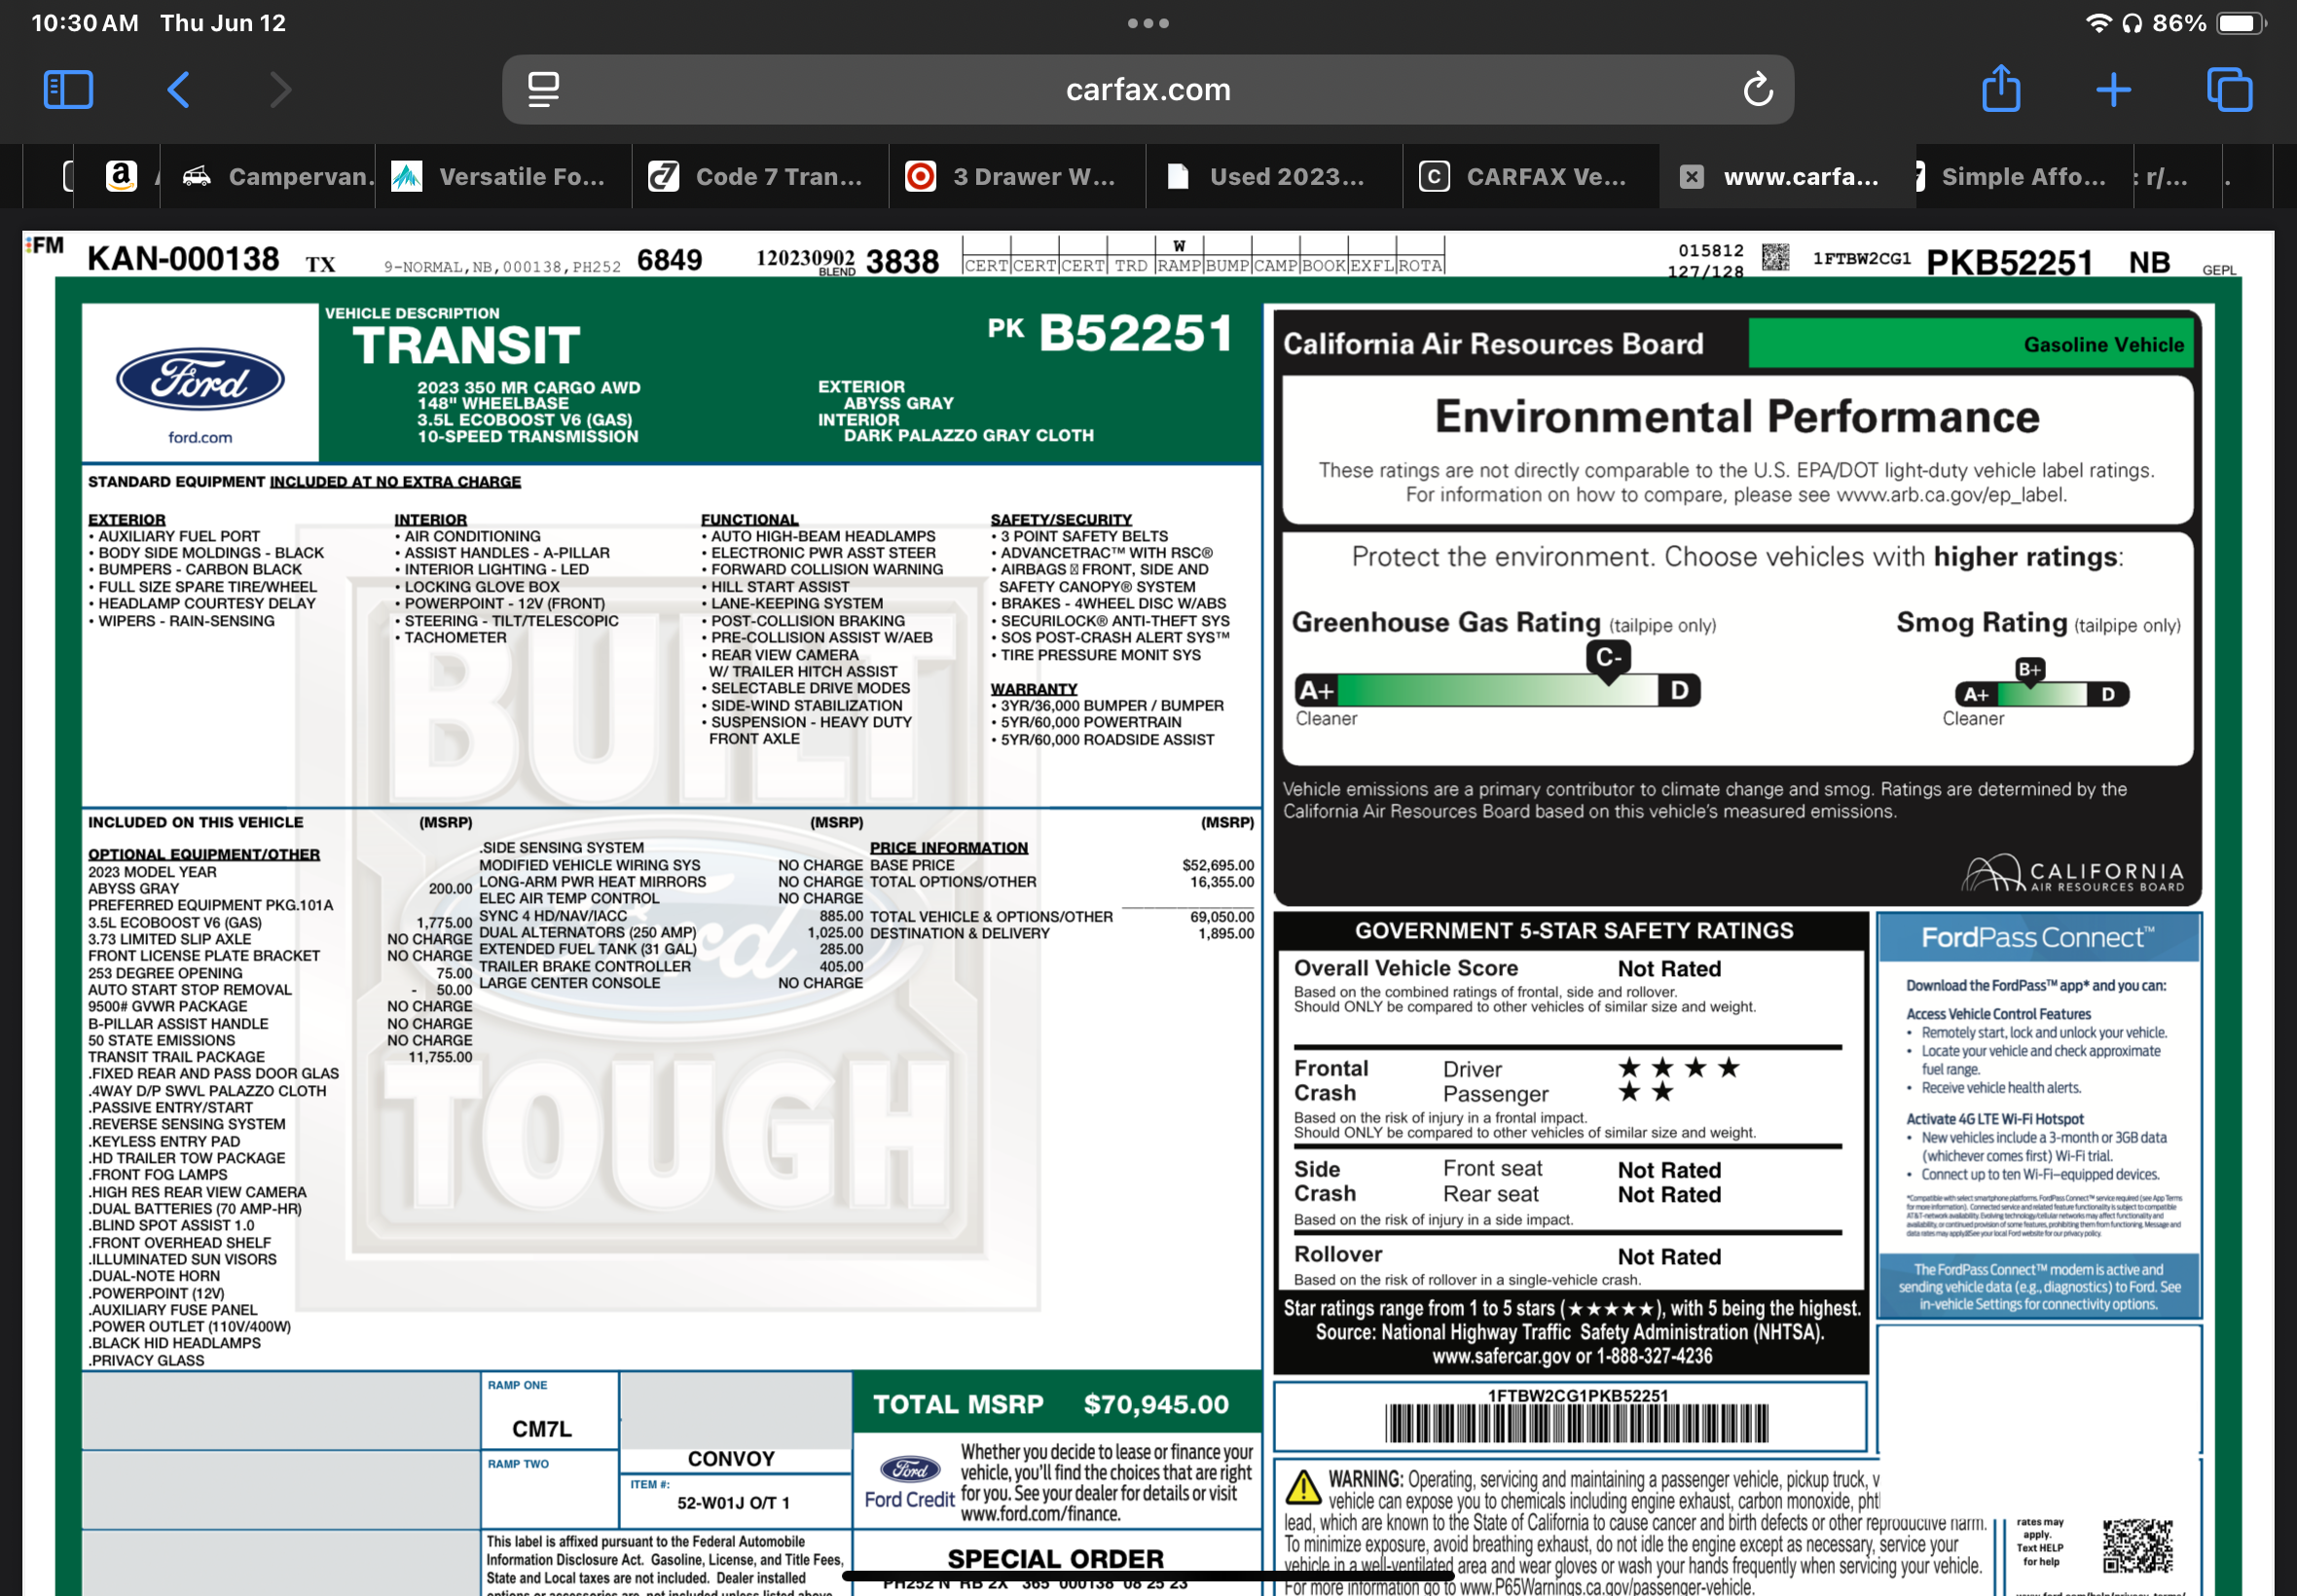The width and height of the screenshot is (2297, 1596).
Task: Tap the headphones status icon
Action: click(2131, 23)
